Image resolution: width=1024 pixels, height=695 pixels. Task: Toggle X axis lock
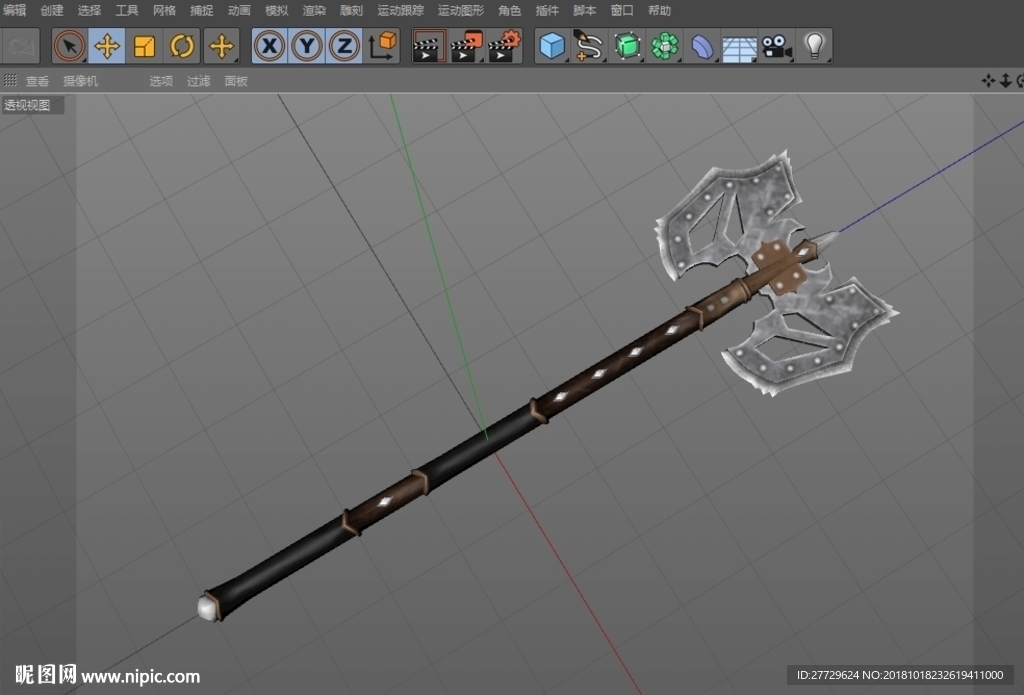point(269,46)
